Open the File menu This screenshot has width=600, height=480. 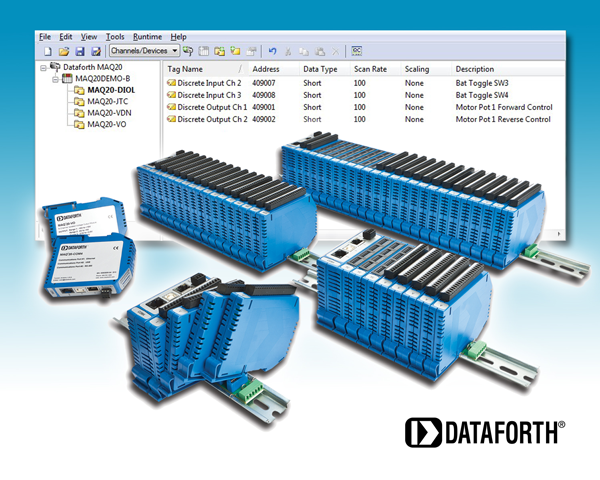click(45, 37)
